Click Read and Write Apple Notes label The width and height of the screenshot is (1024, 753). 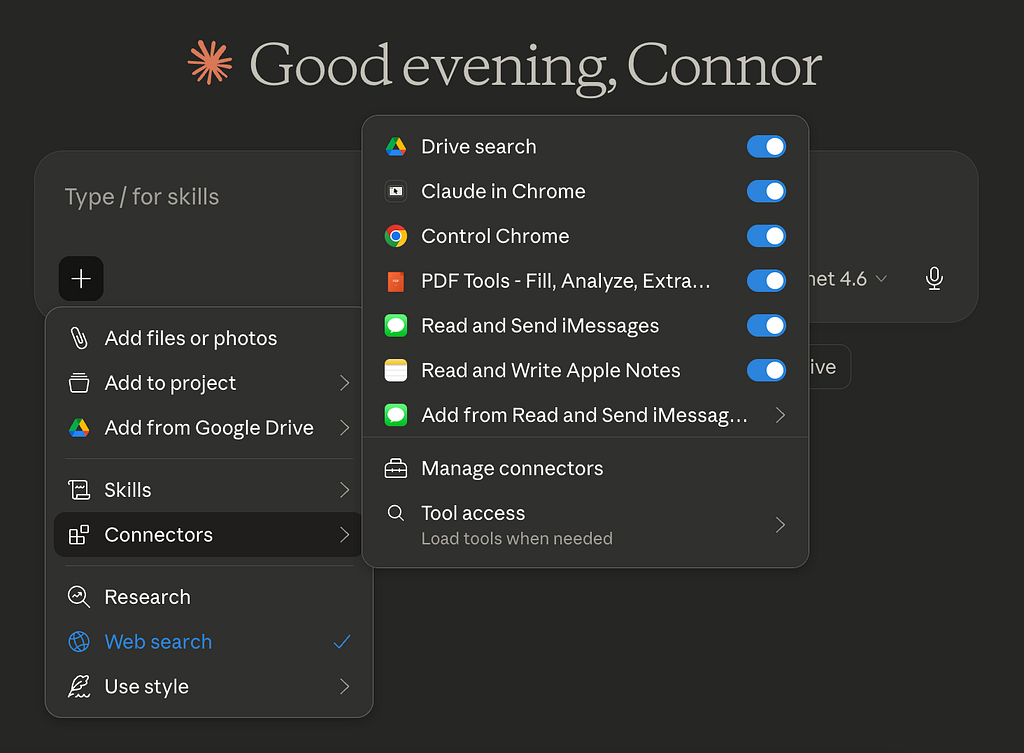pos(551,370)
